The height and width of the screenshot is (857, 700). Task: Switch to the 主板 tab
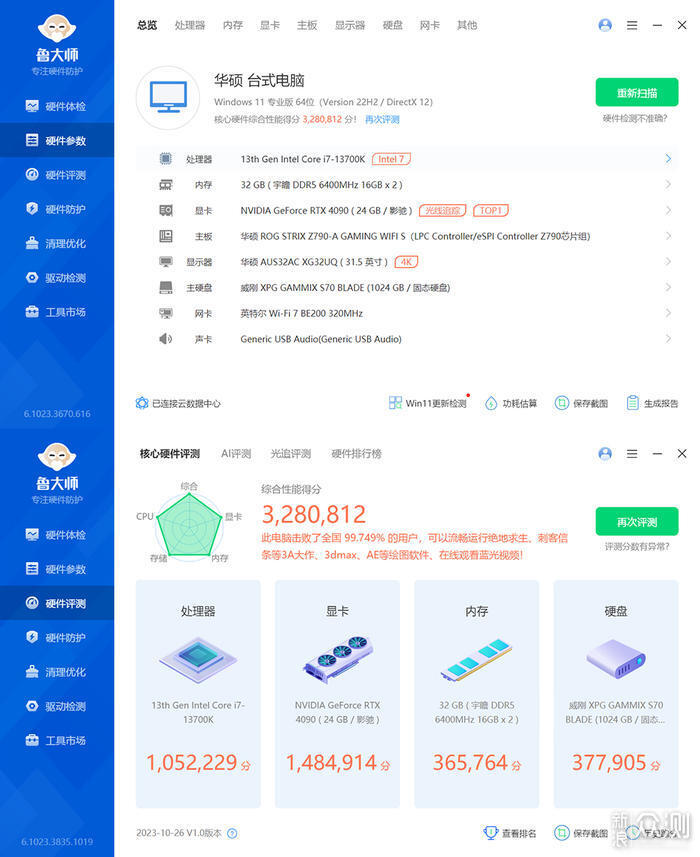click(307, 25)
